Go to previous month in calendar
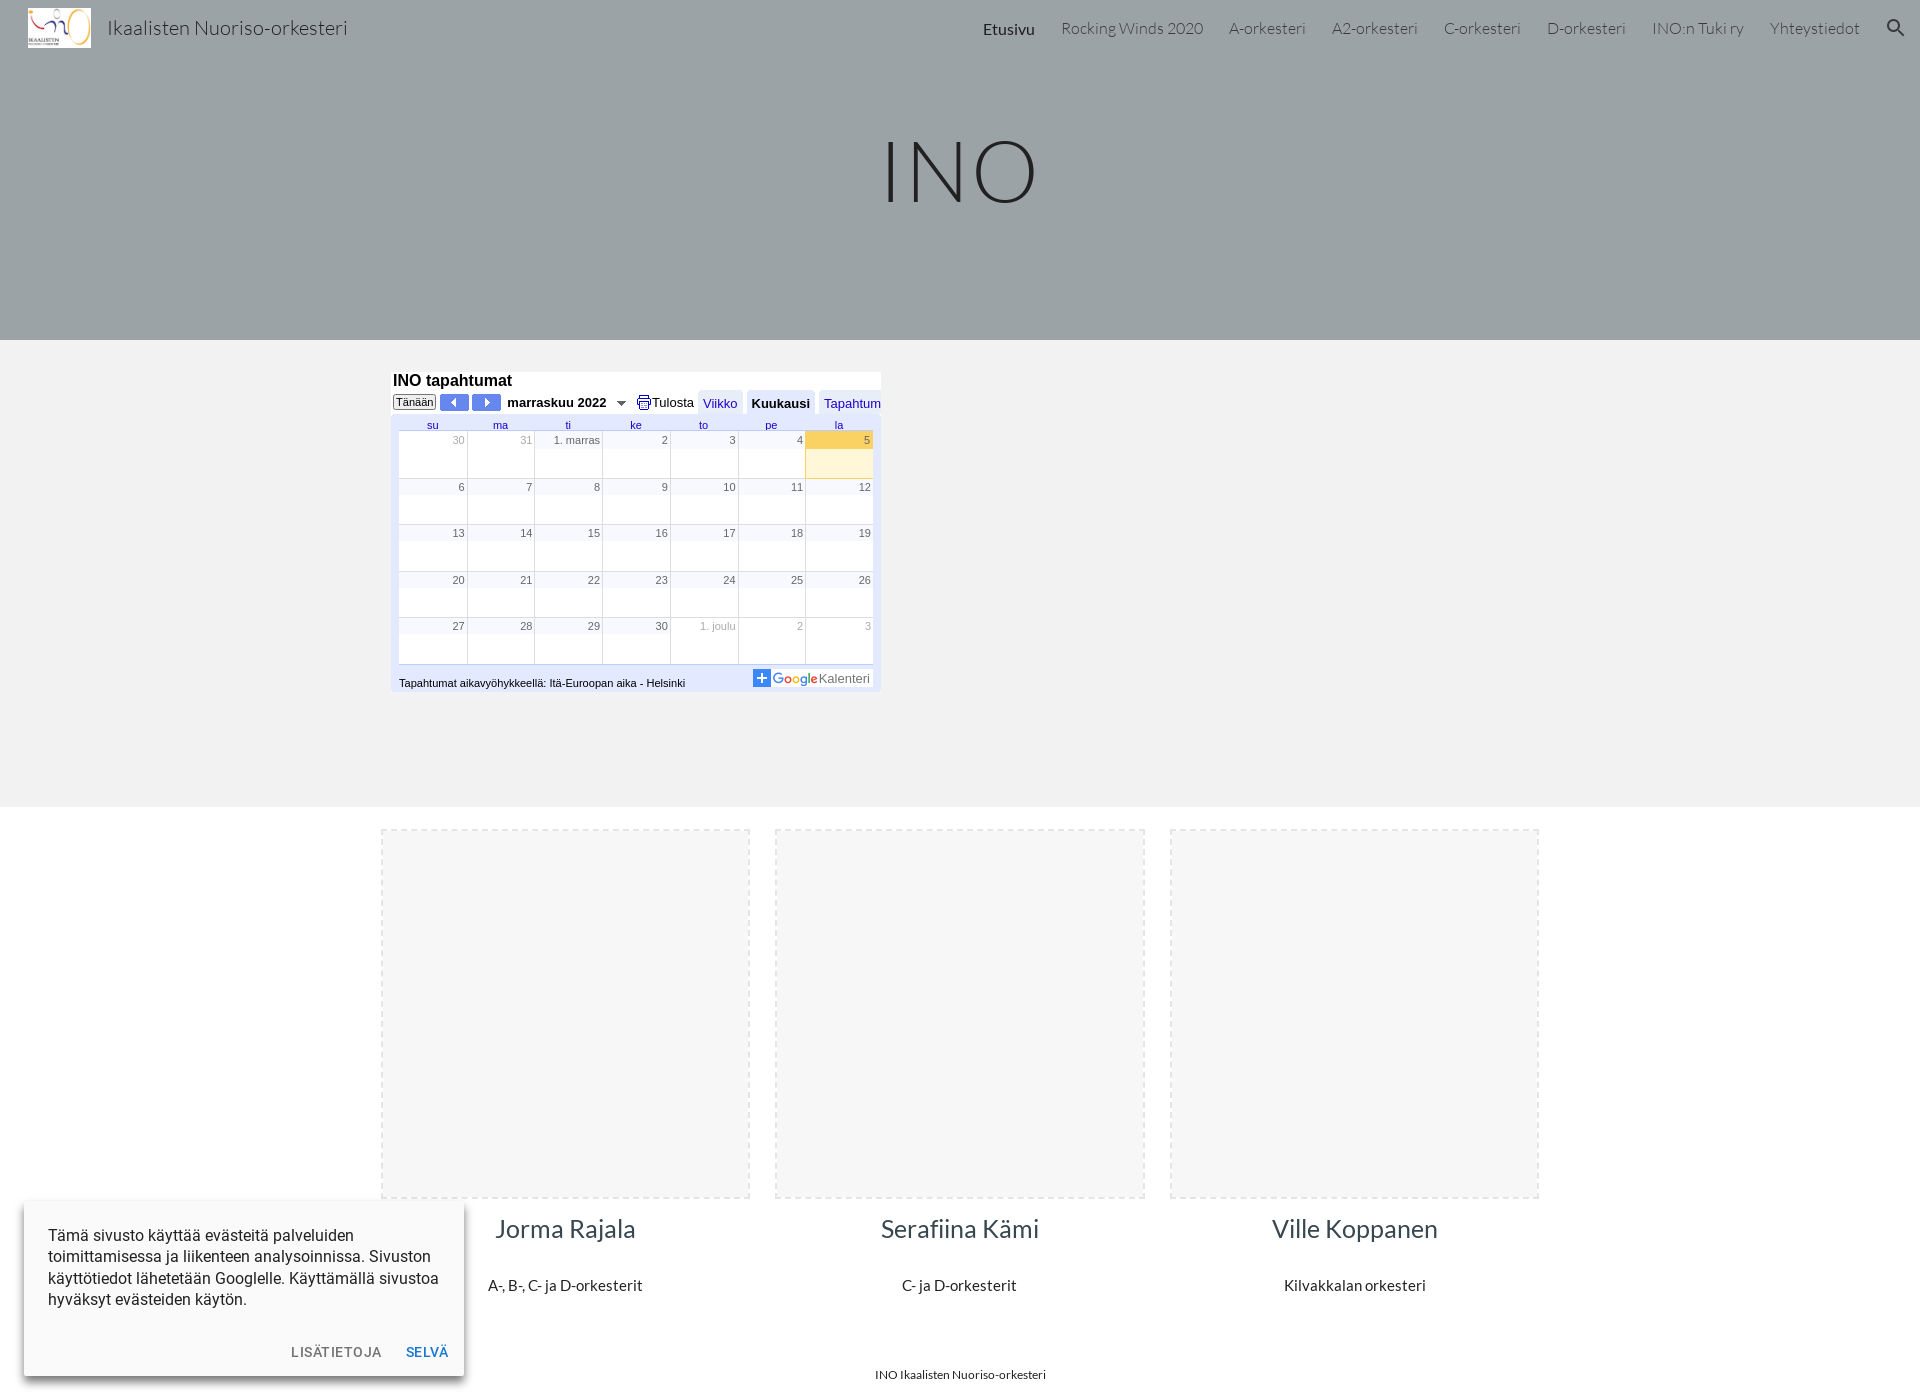Image resolution: width=1920 pixels, height=1400 pixels. [x=454, y=402]
